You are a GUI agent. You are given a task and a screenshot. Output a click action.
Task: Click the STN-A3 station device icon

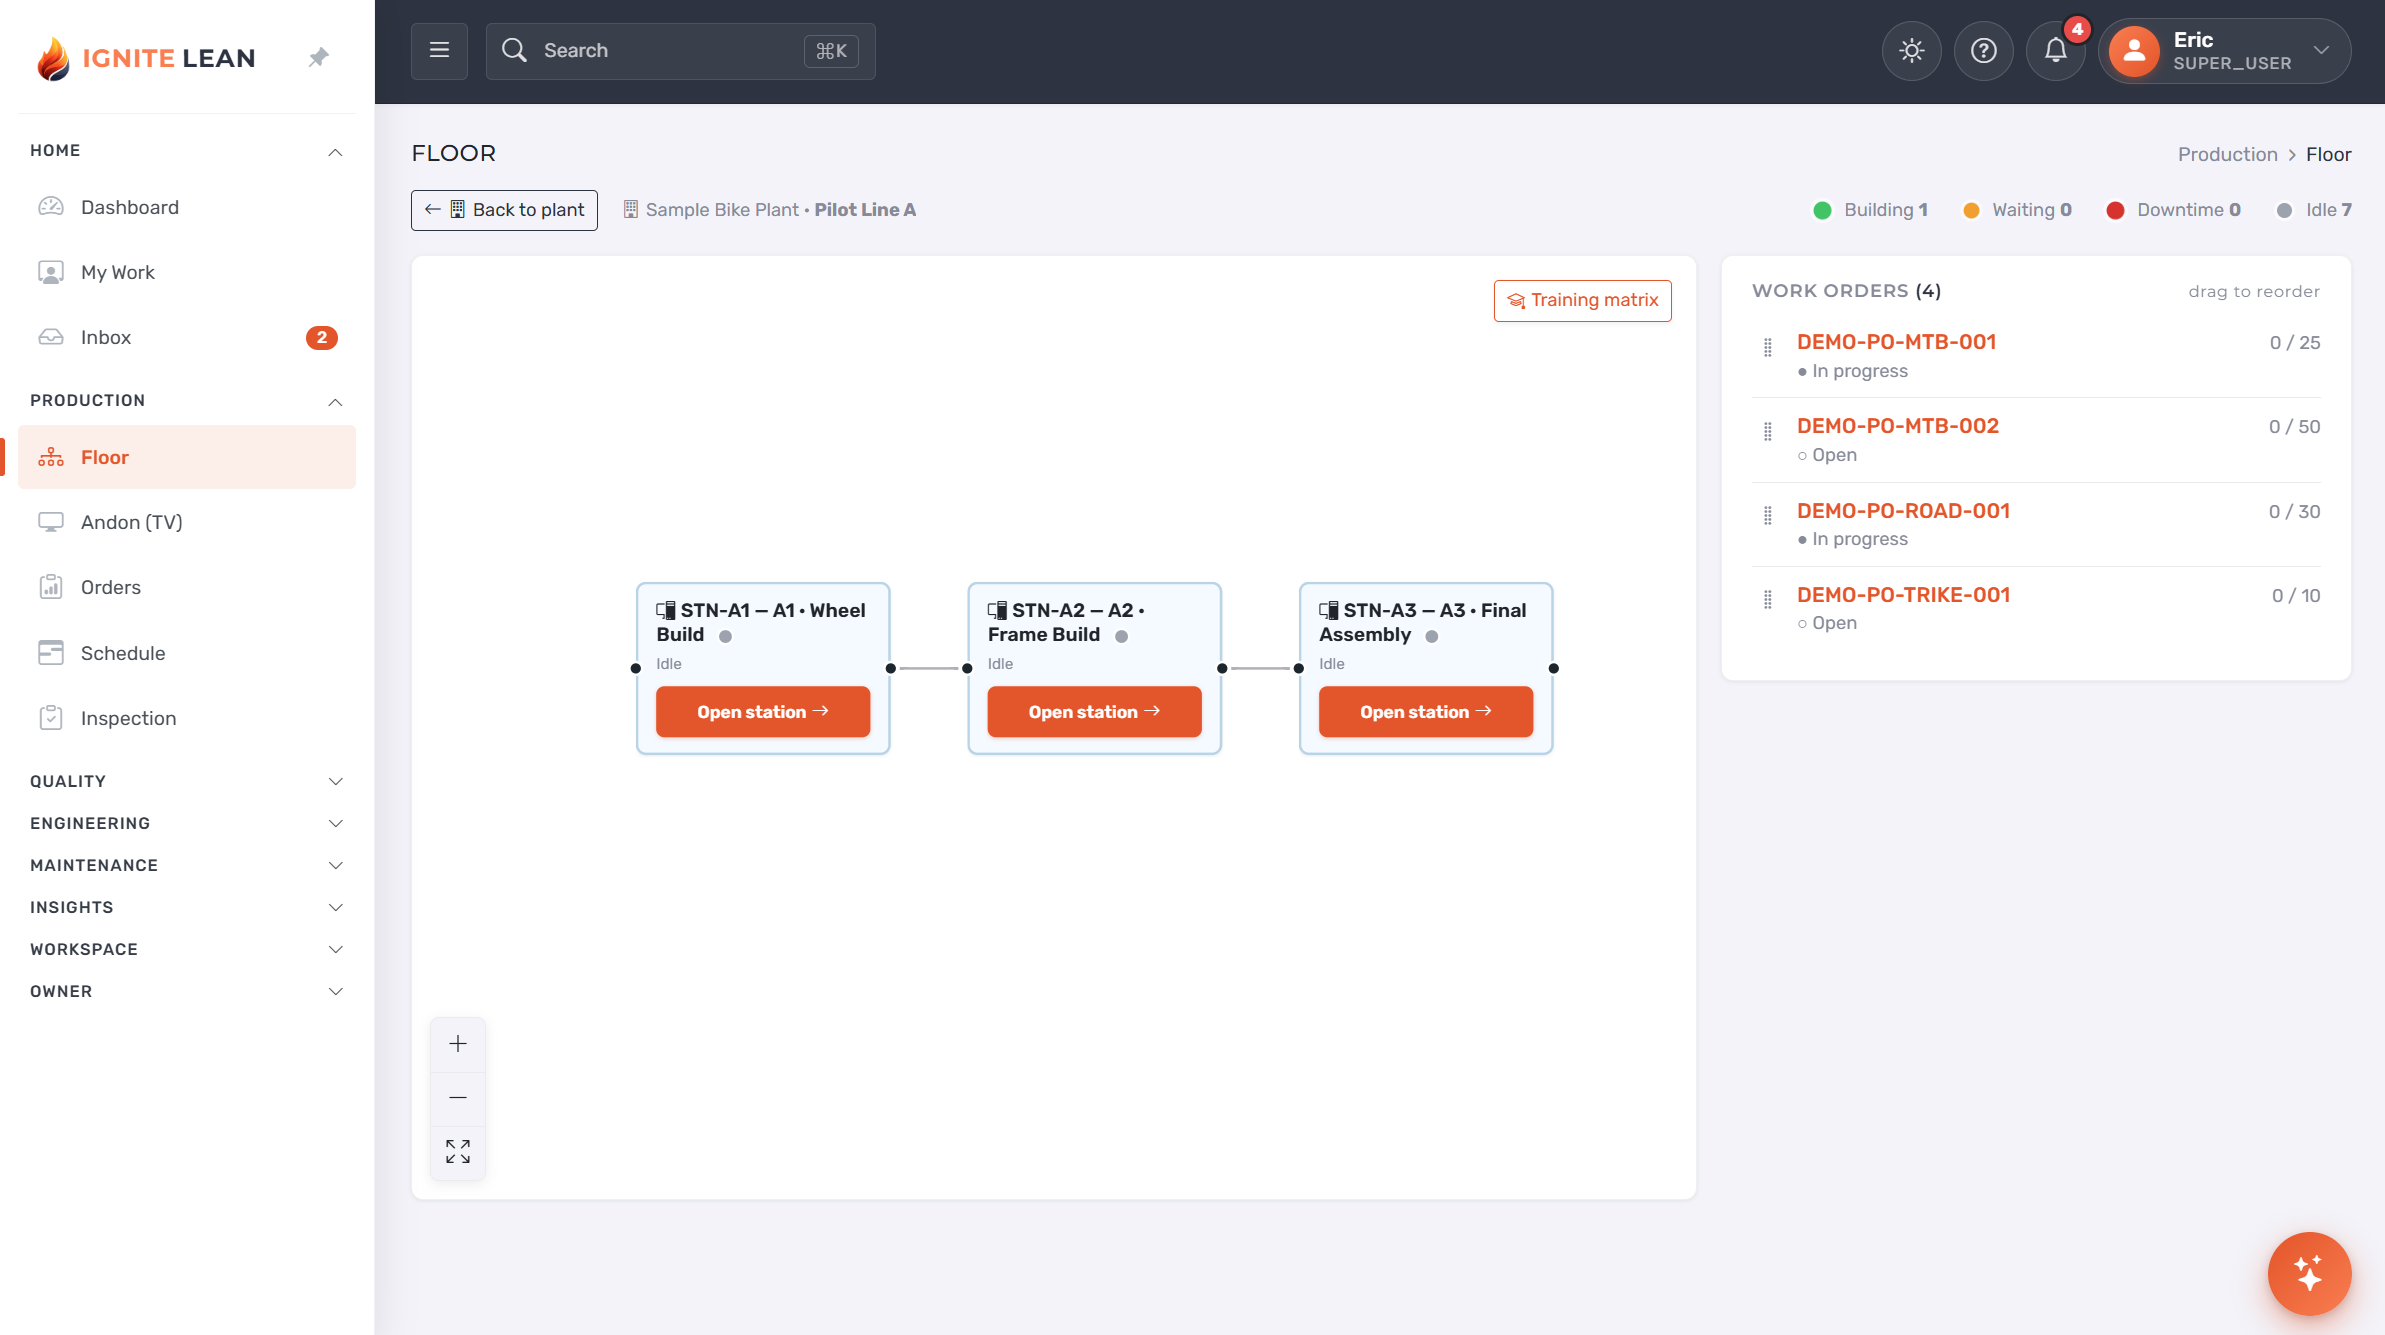[1328, 610]
